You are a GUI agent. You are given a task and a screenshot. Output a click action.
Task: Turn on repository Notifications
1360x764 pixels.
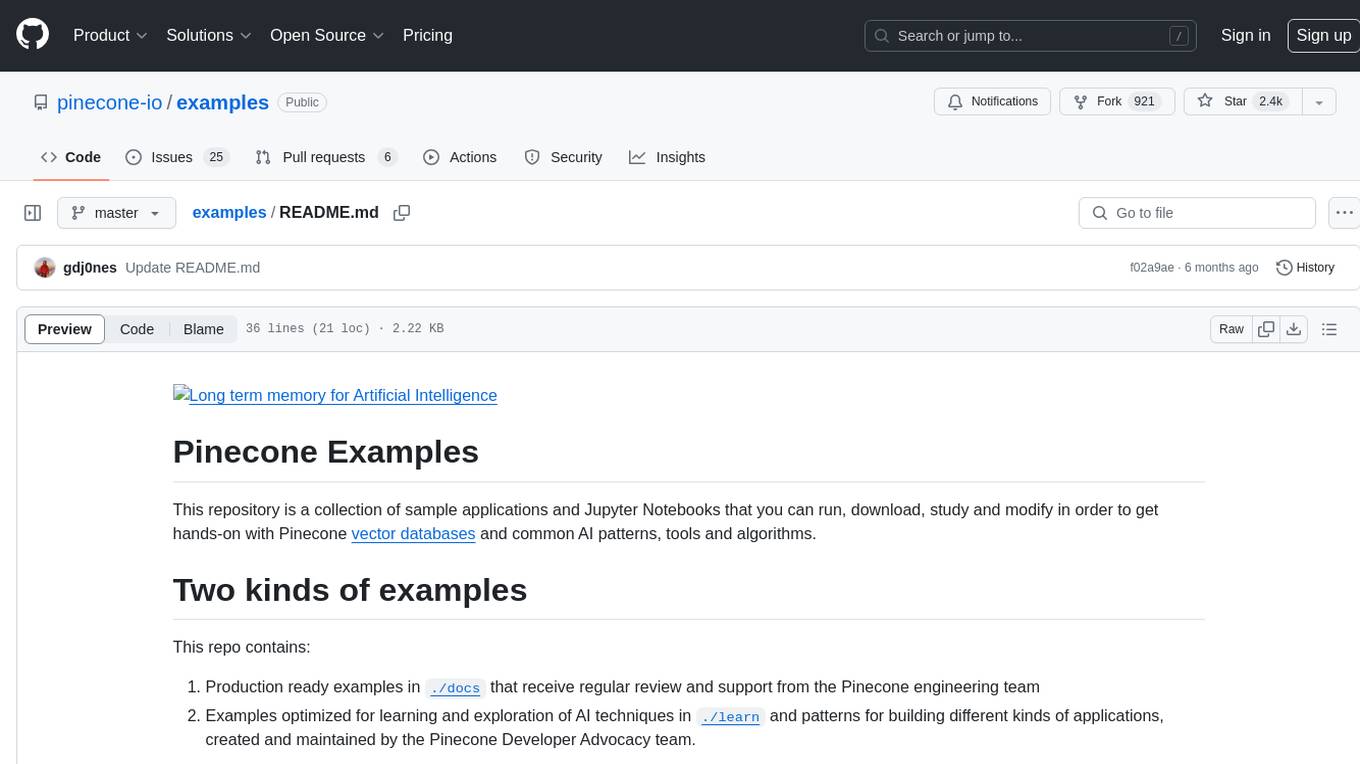tap(992, 102)
